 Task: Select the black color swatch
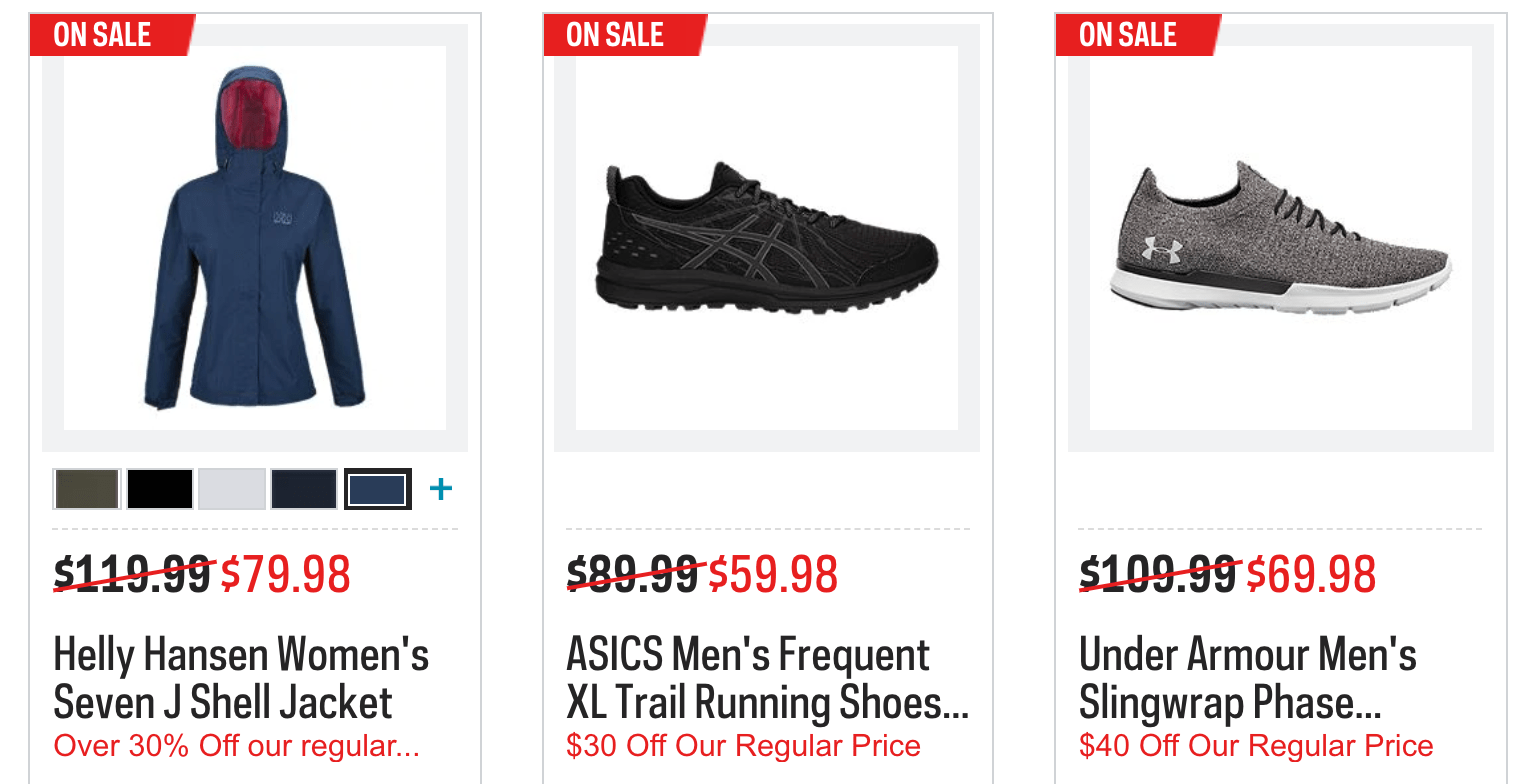(160, 489)
